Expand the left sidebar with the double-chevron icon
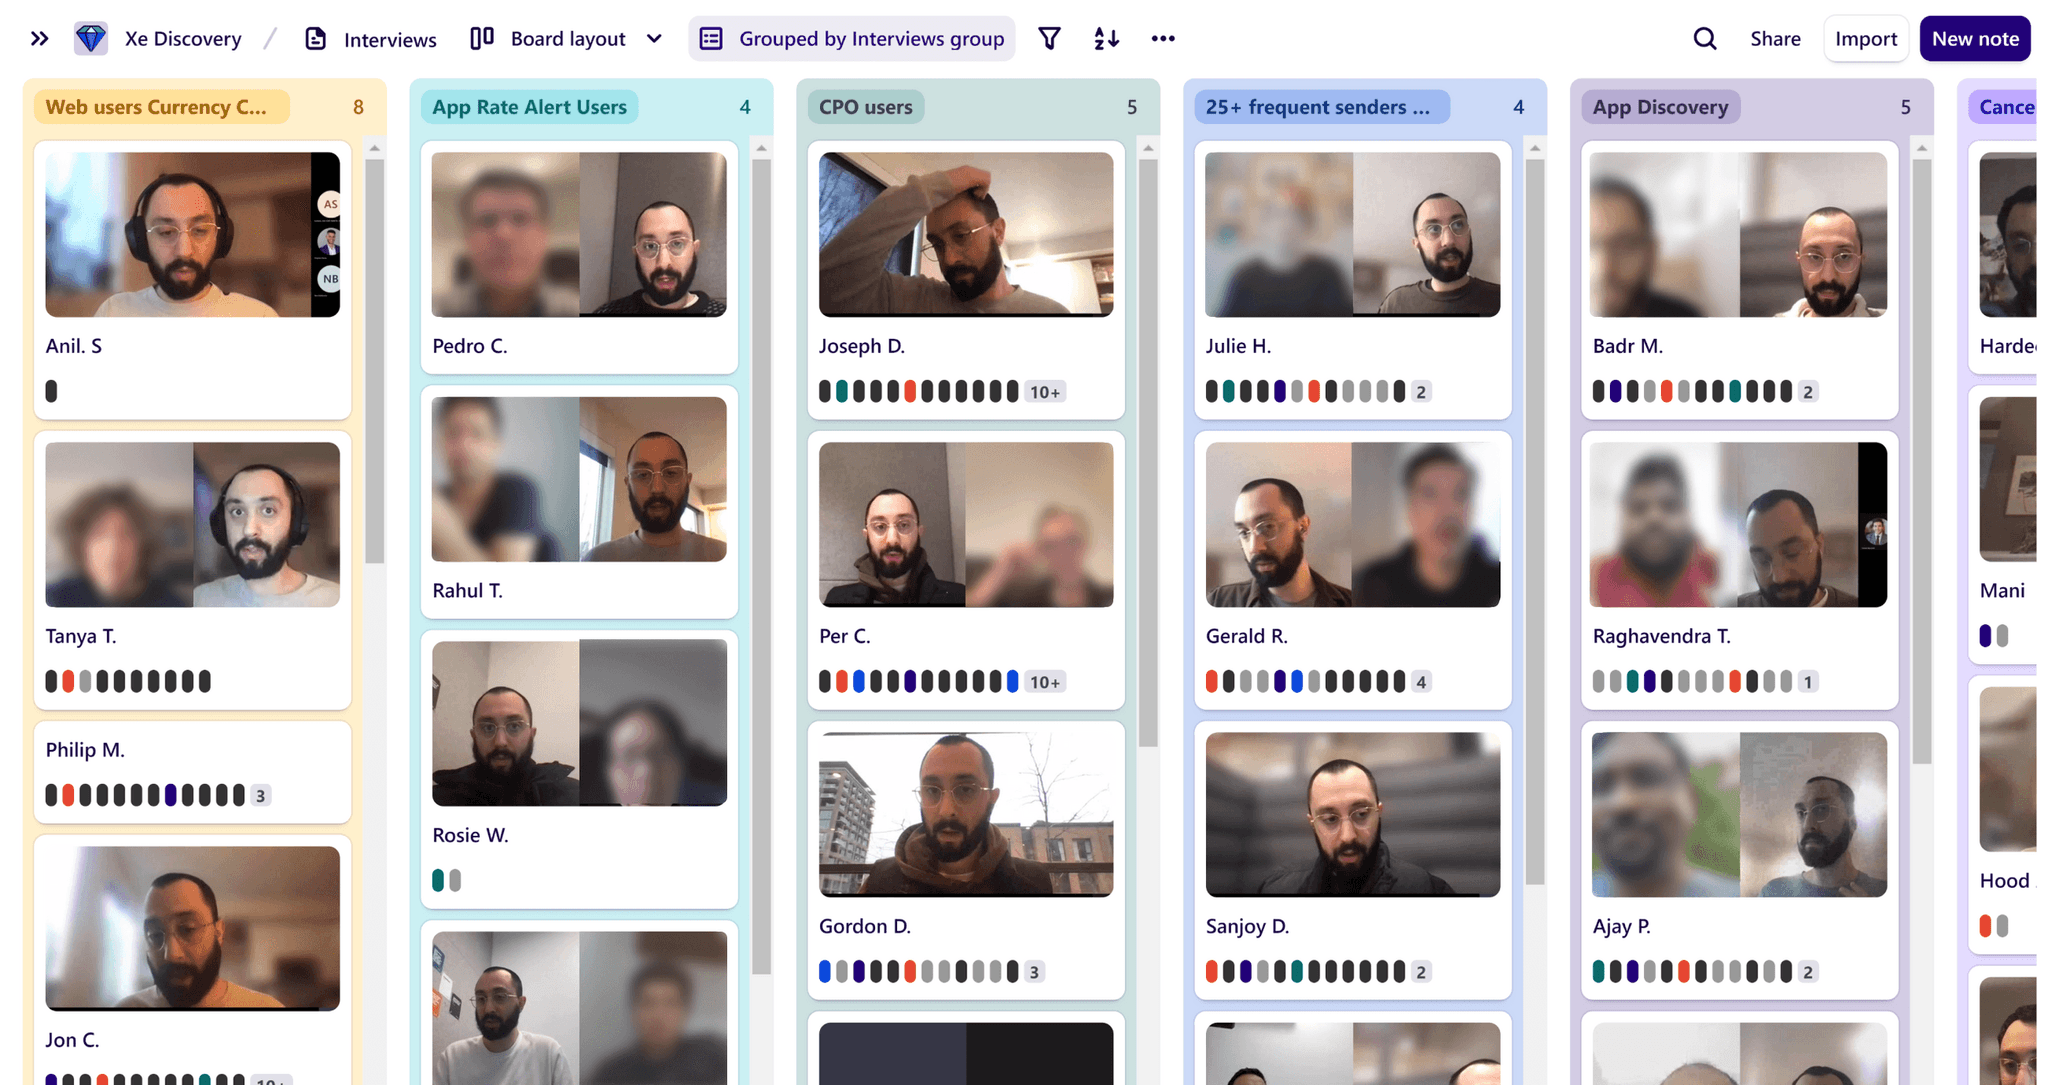The width and height of the screenshot is (2048, 1085). (x=39, y=38)
